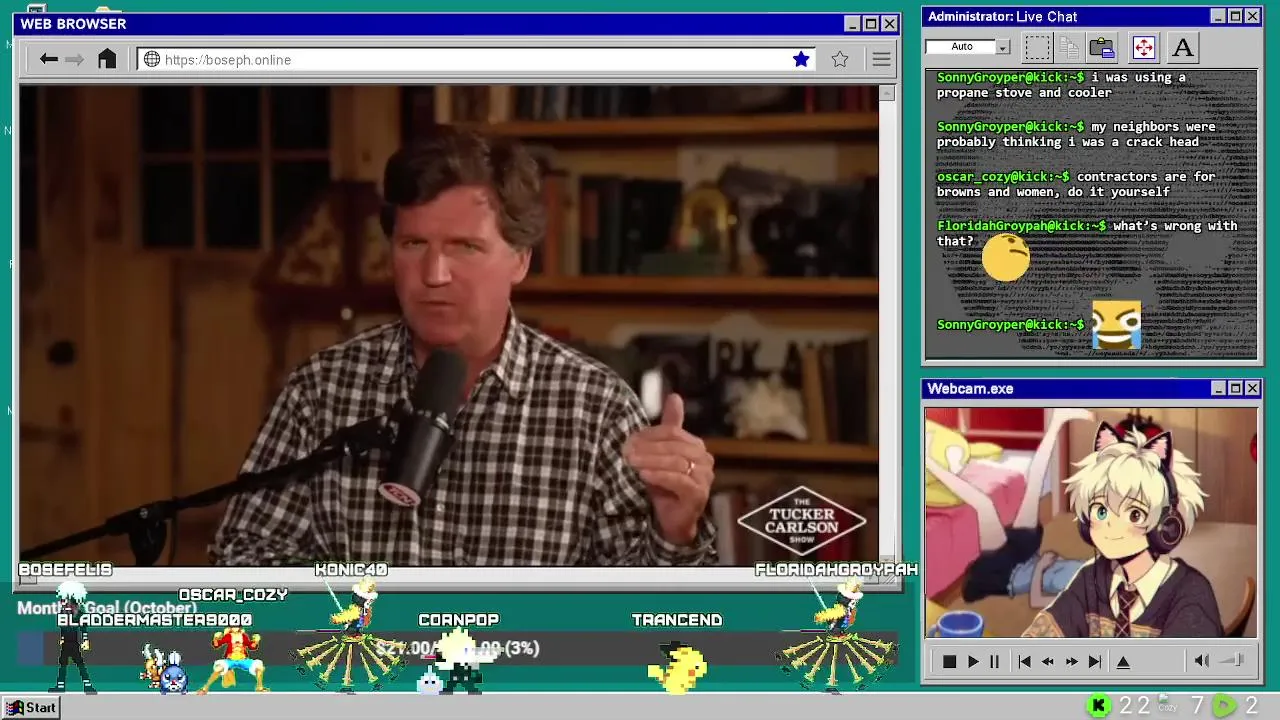This screenshot has width=1280, height=720.
Task: Click the CORNPOP name label
Action: [458, 620]
